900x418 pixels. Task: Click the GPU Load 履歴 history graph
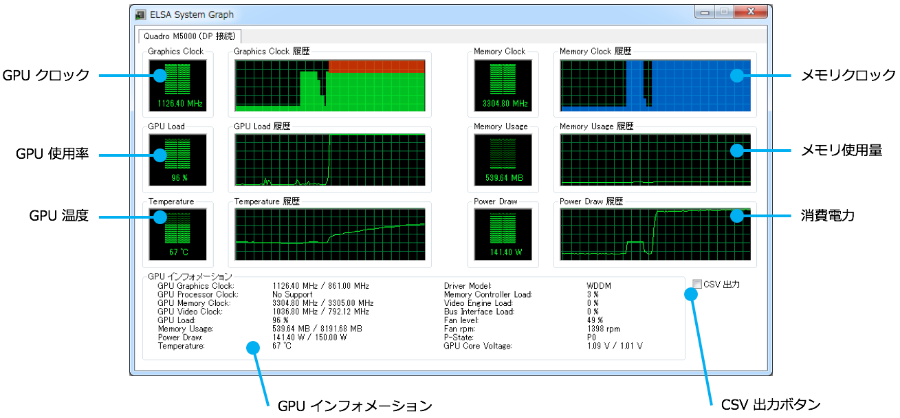[x=330, y=160]
